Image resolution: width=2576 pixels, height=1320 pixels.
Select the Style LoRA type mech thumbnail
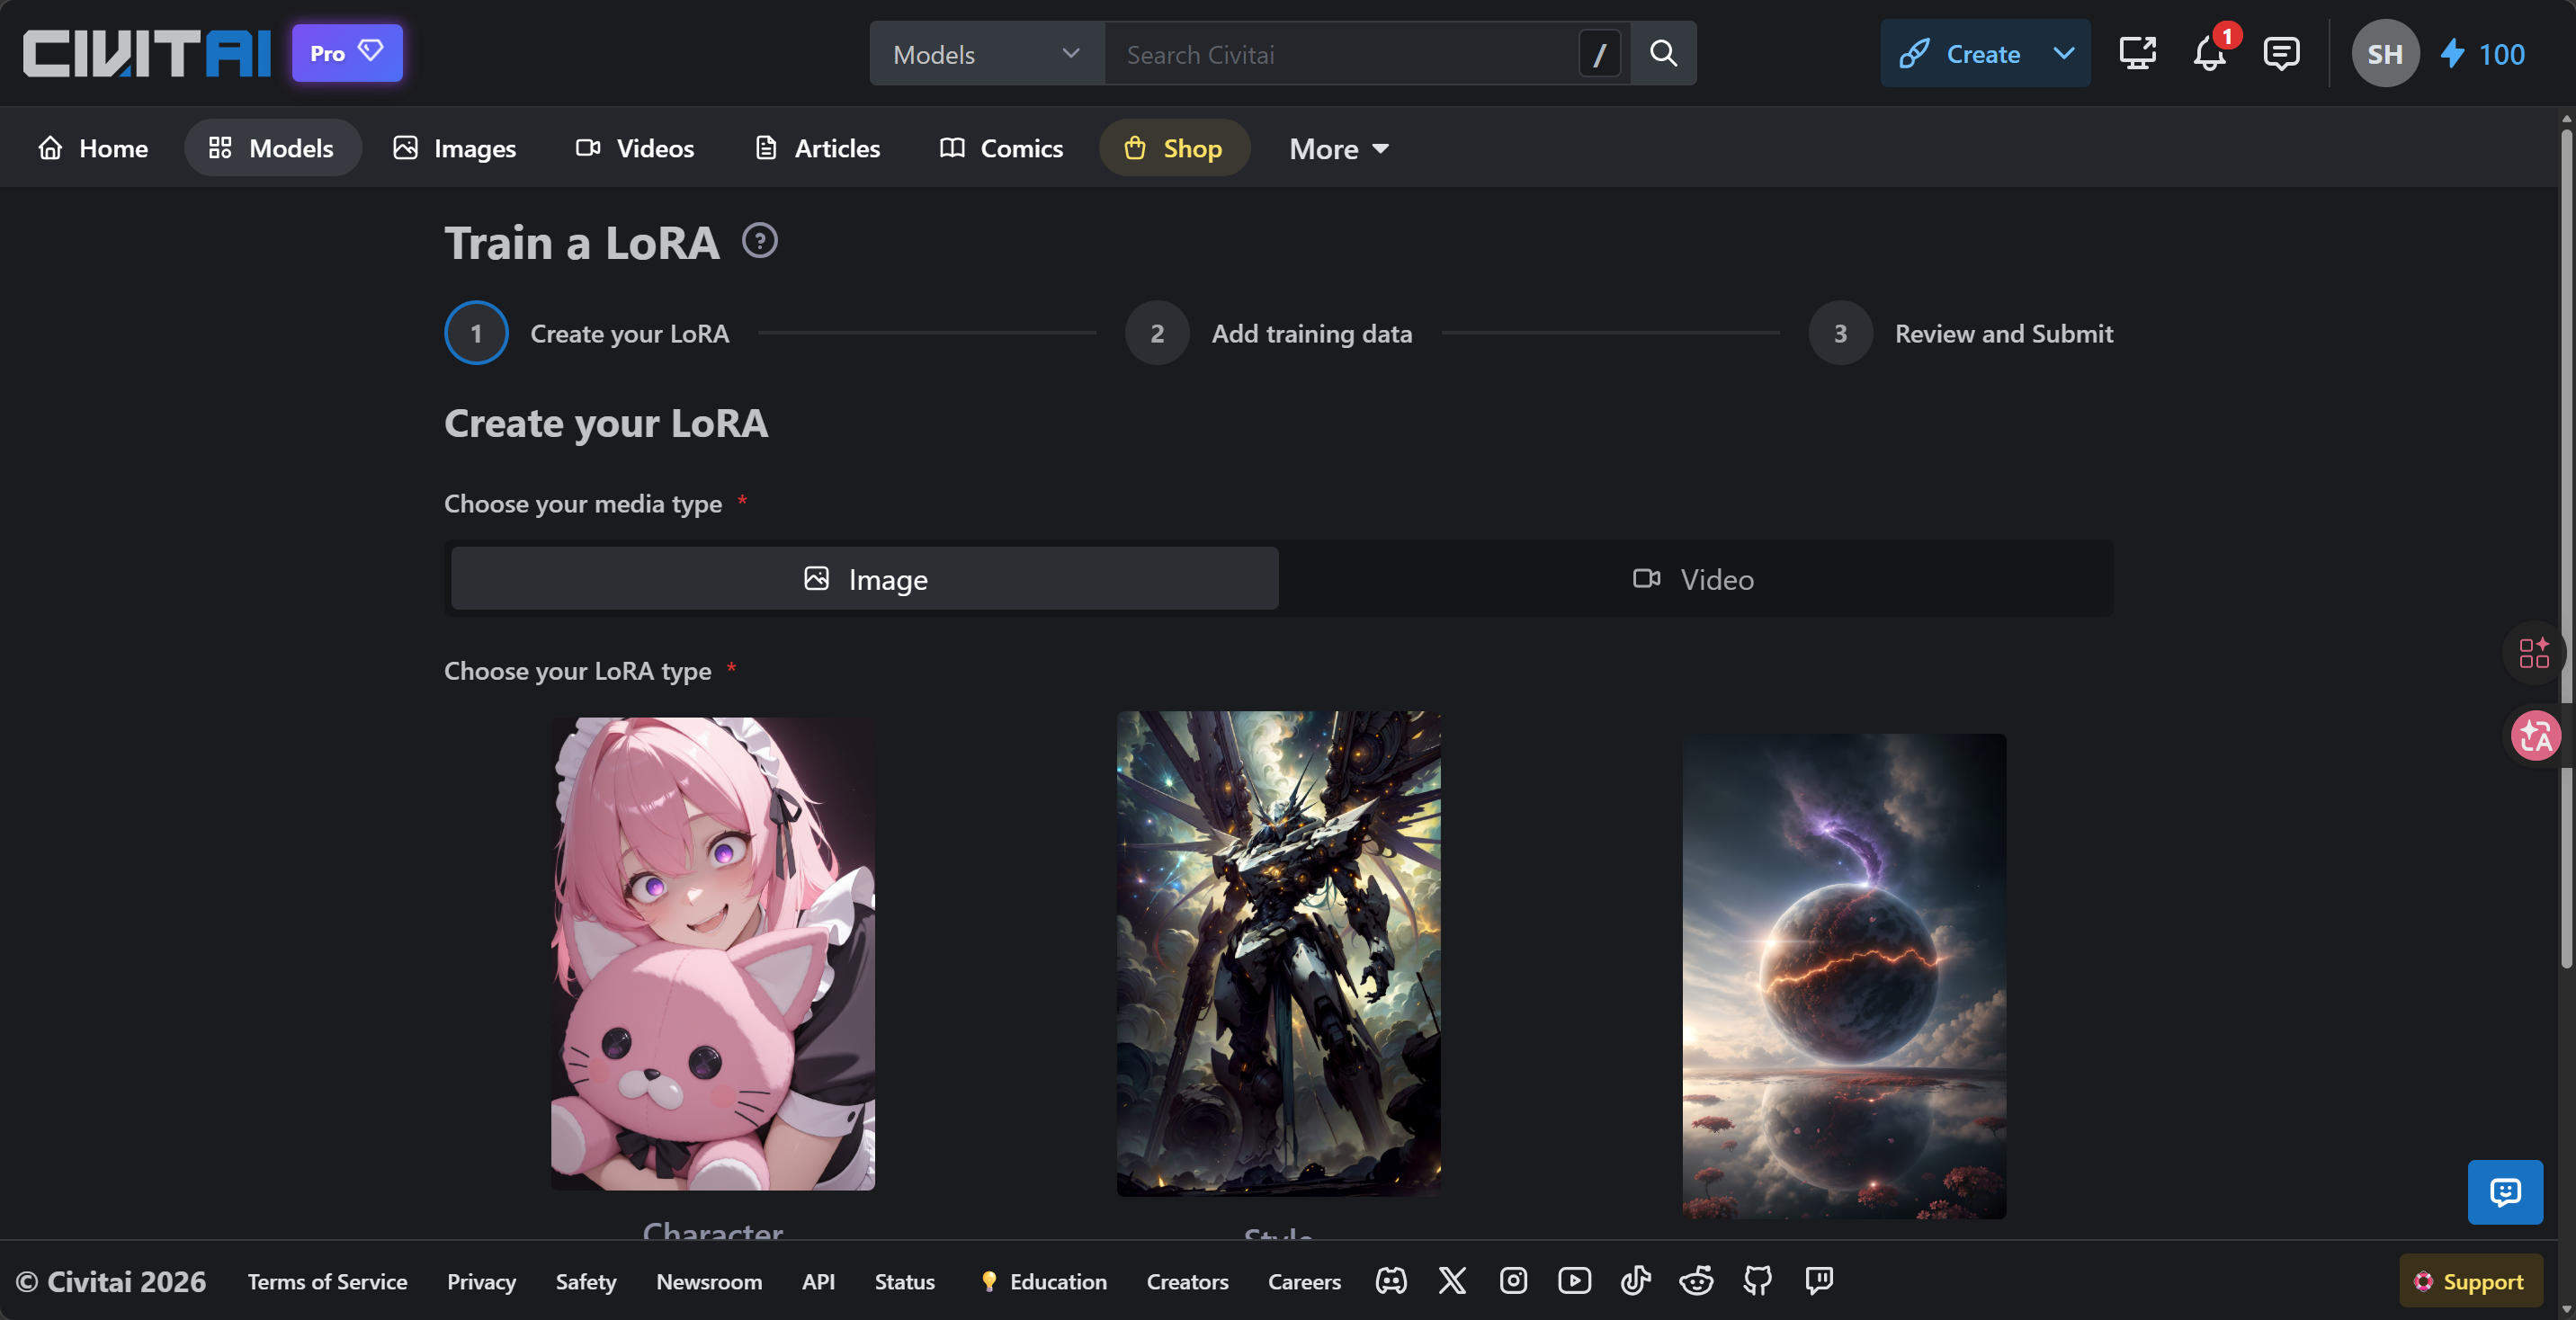1279,953
